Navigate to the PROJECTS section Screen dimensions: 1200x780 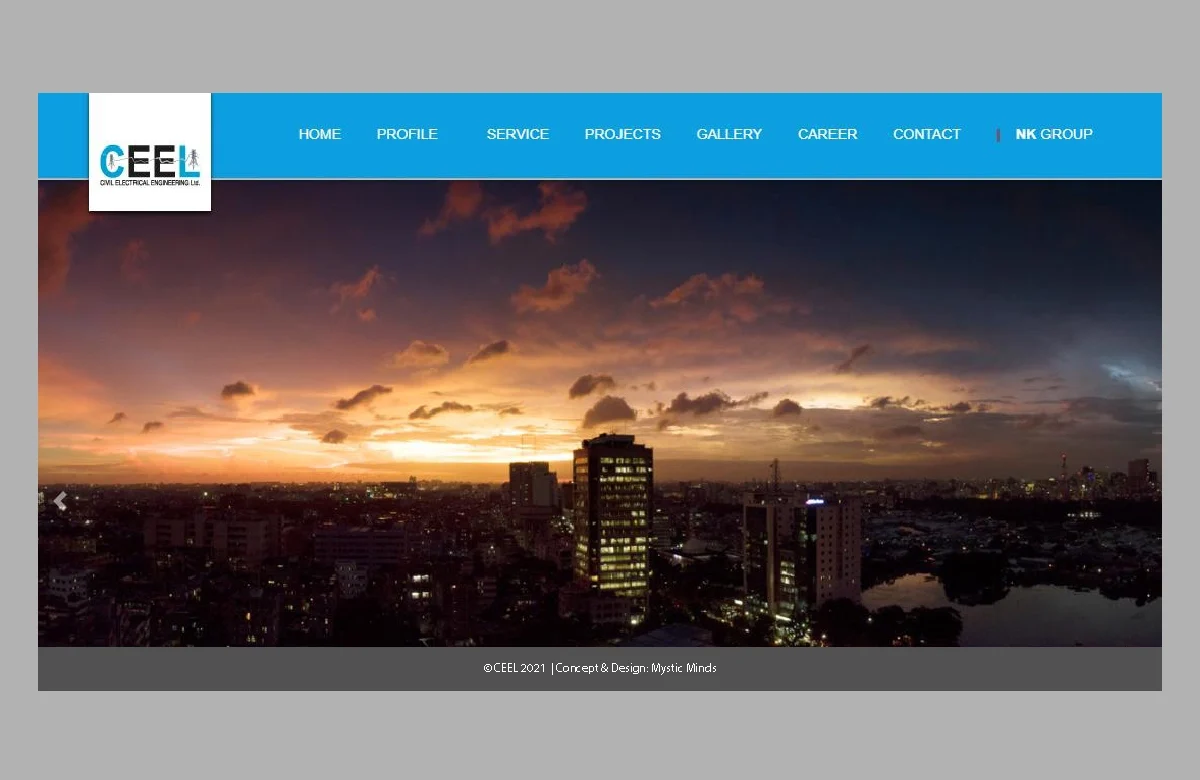[622, 134]
